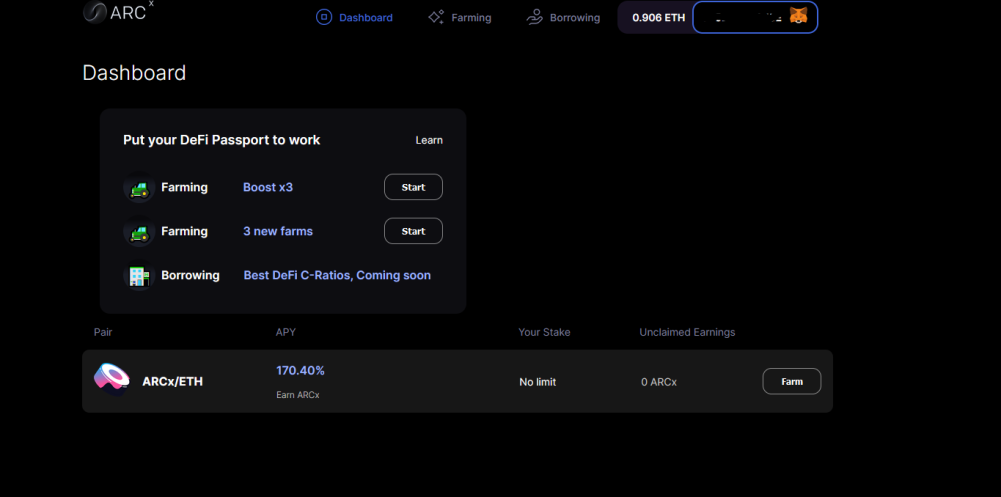Go to the Borrowing tab

(x=563, y=18)
